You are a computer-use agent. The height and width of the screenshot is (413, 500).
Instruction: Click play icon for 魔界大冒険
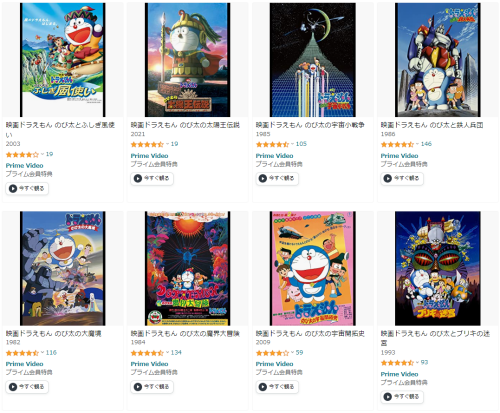[x=138, y=387]
